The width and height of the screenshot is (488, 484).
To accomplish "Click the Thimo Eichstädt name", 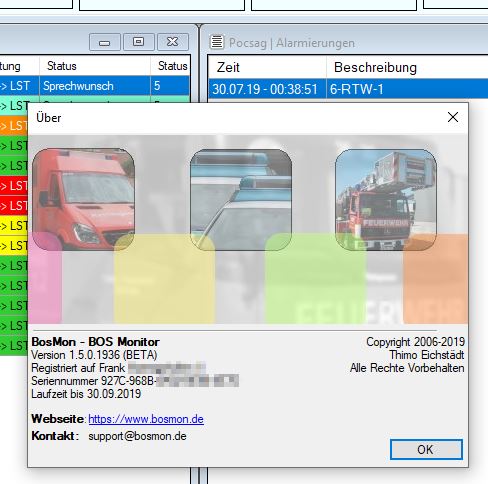I will coord(427,355).
